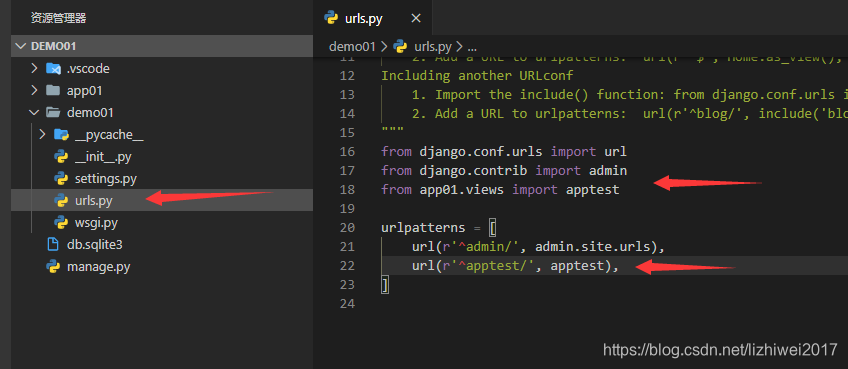
Task: Expand the __pycache__ folder chevron
Action: pyautogui.click(x=43, y=135)
